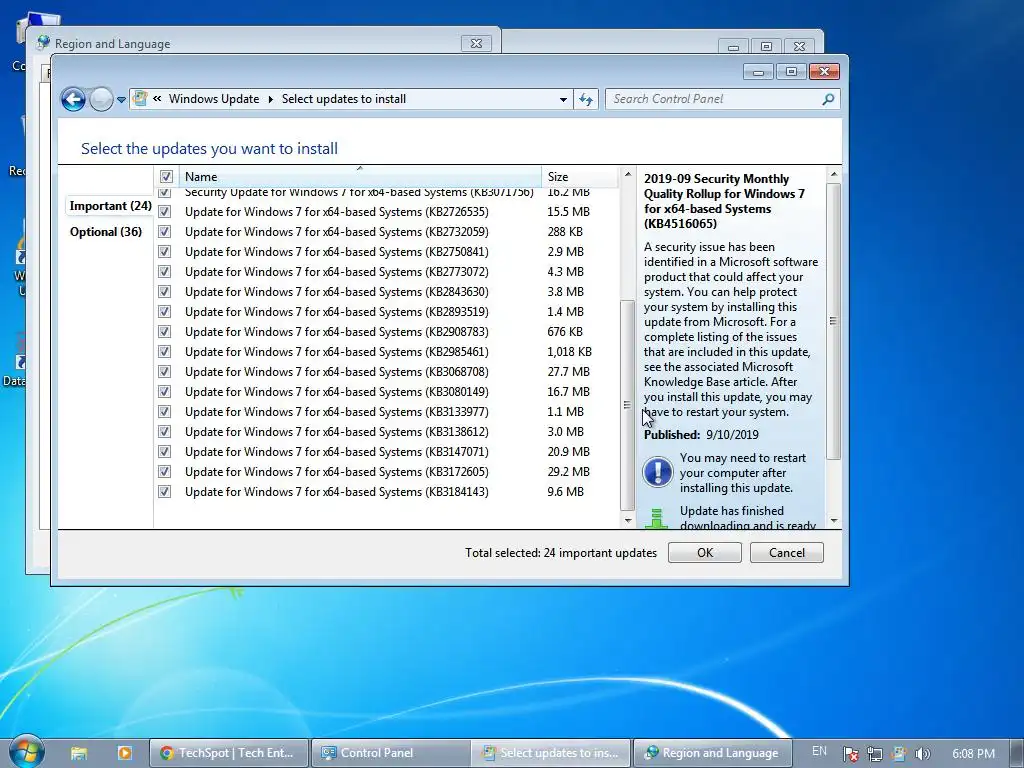
Task: Select the row for update KB3080149
Action: point(386,392)
